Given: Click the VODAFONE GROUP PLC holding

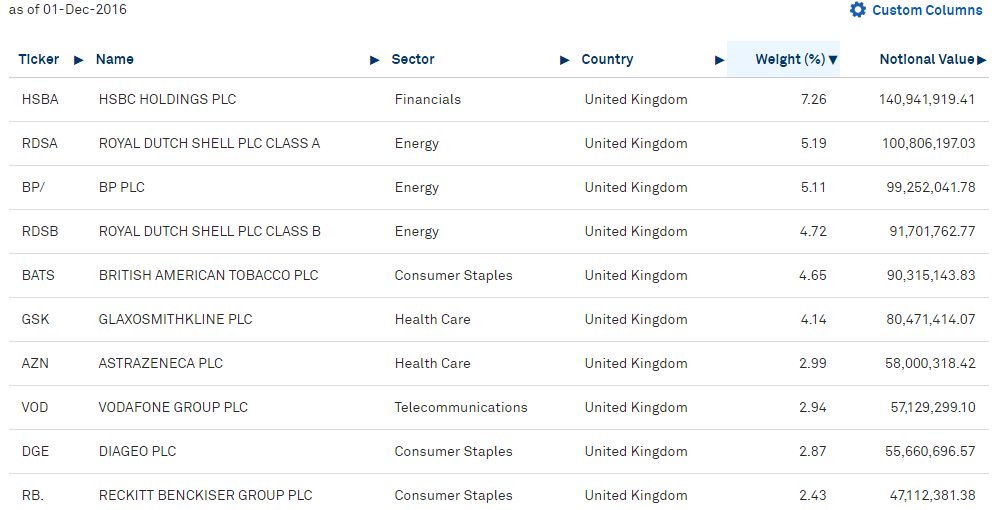Looking at the screenshot, I should (173, 408).
